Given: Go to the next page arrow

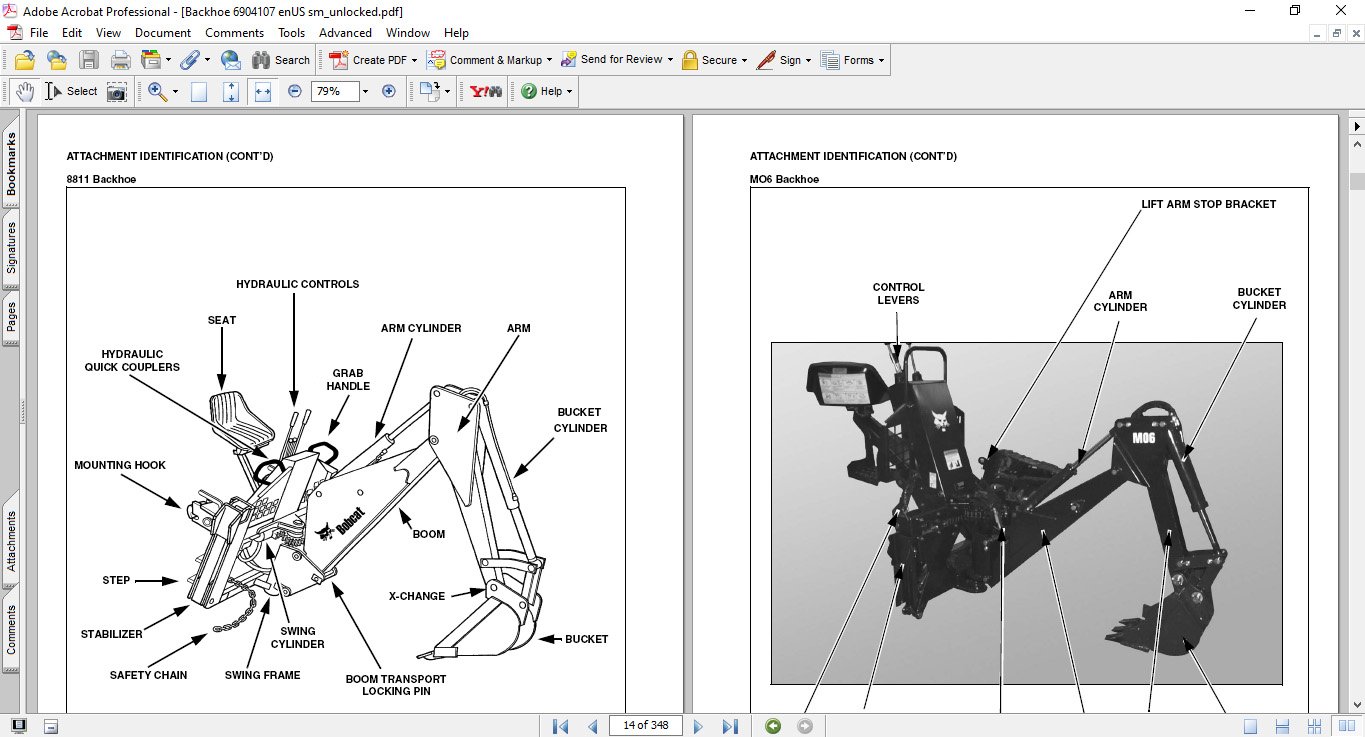Looking at the screenshot, I should tap(699, 726).
